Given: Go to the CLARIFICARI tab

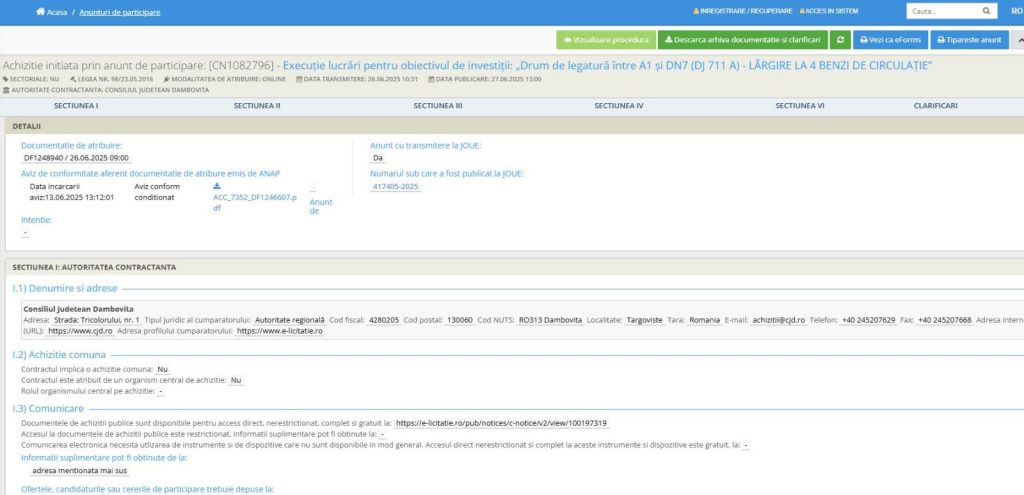Looking at the screenshot, I should pos(935,105).
